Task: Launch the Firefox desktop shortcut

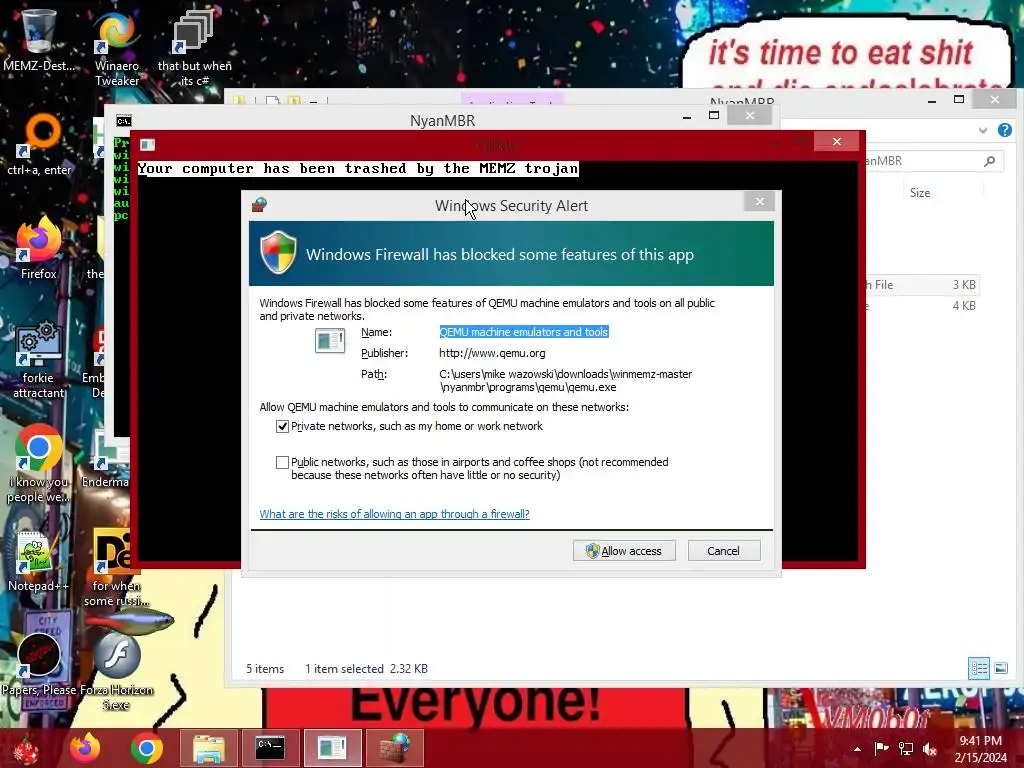Action: coord(39,248)
